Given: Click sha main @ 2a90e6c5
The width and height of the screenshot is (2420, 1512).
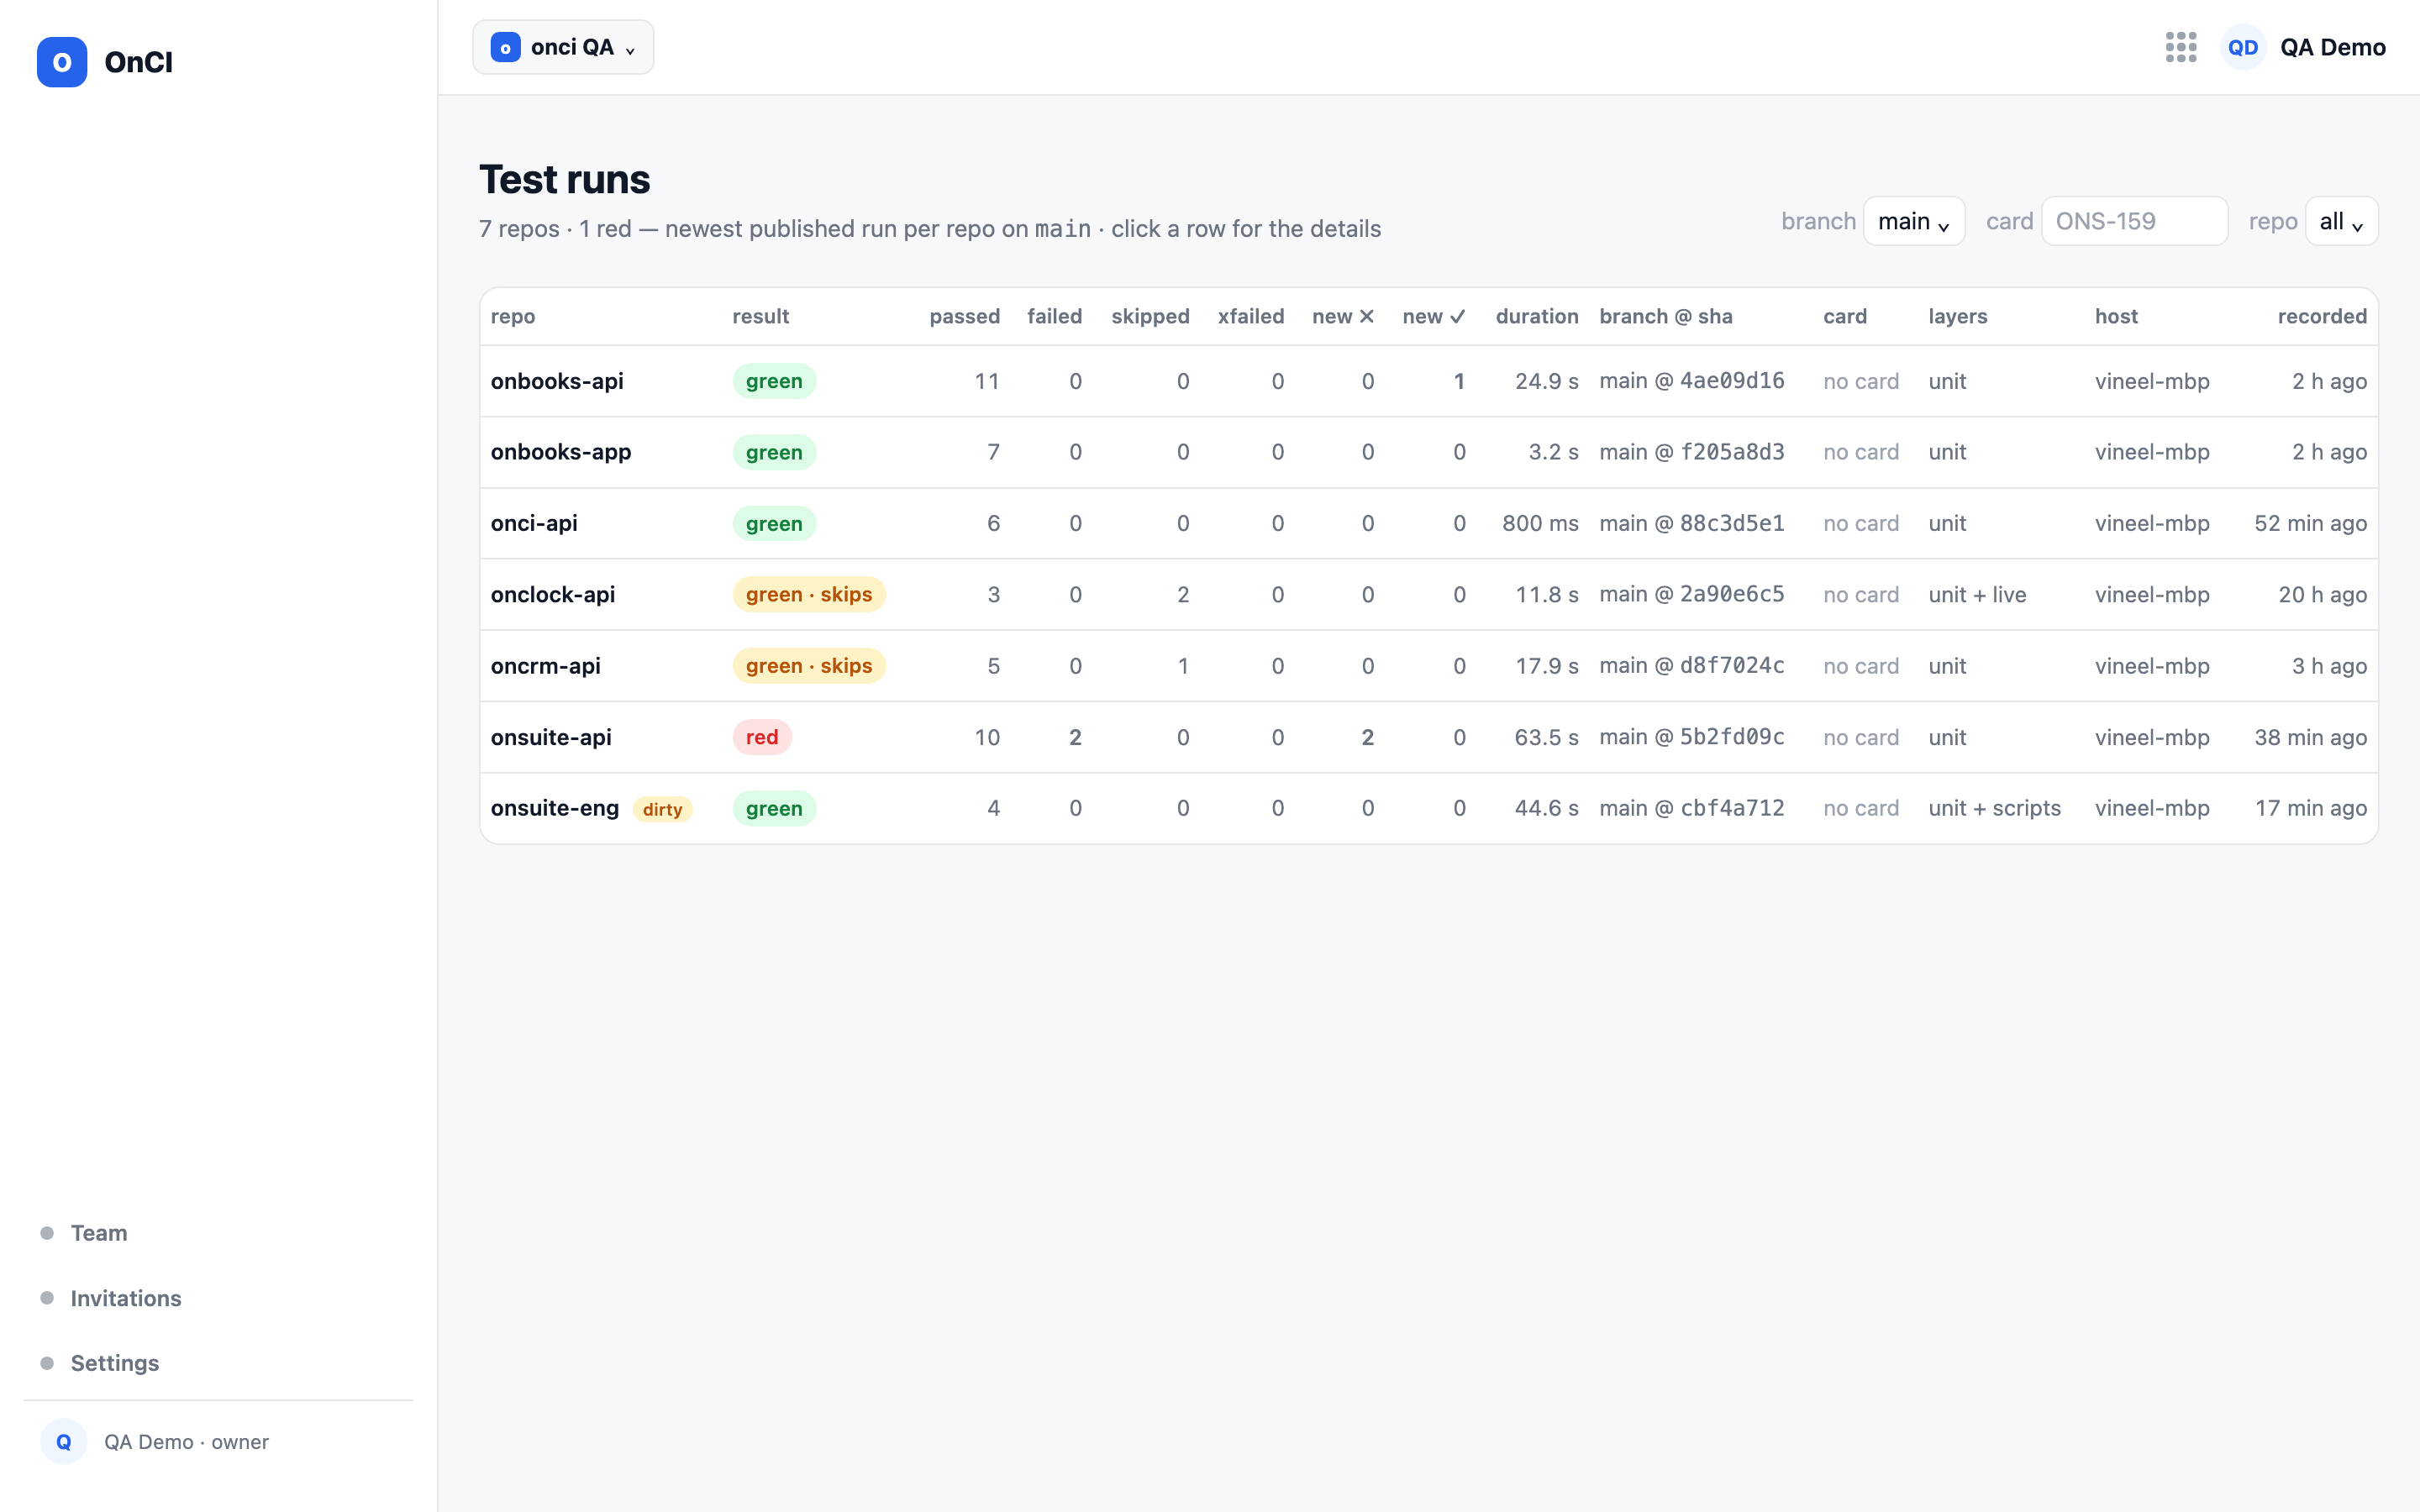Looking at the screenshot, I should click(1692, 594).
